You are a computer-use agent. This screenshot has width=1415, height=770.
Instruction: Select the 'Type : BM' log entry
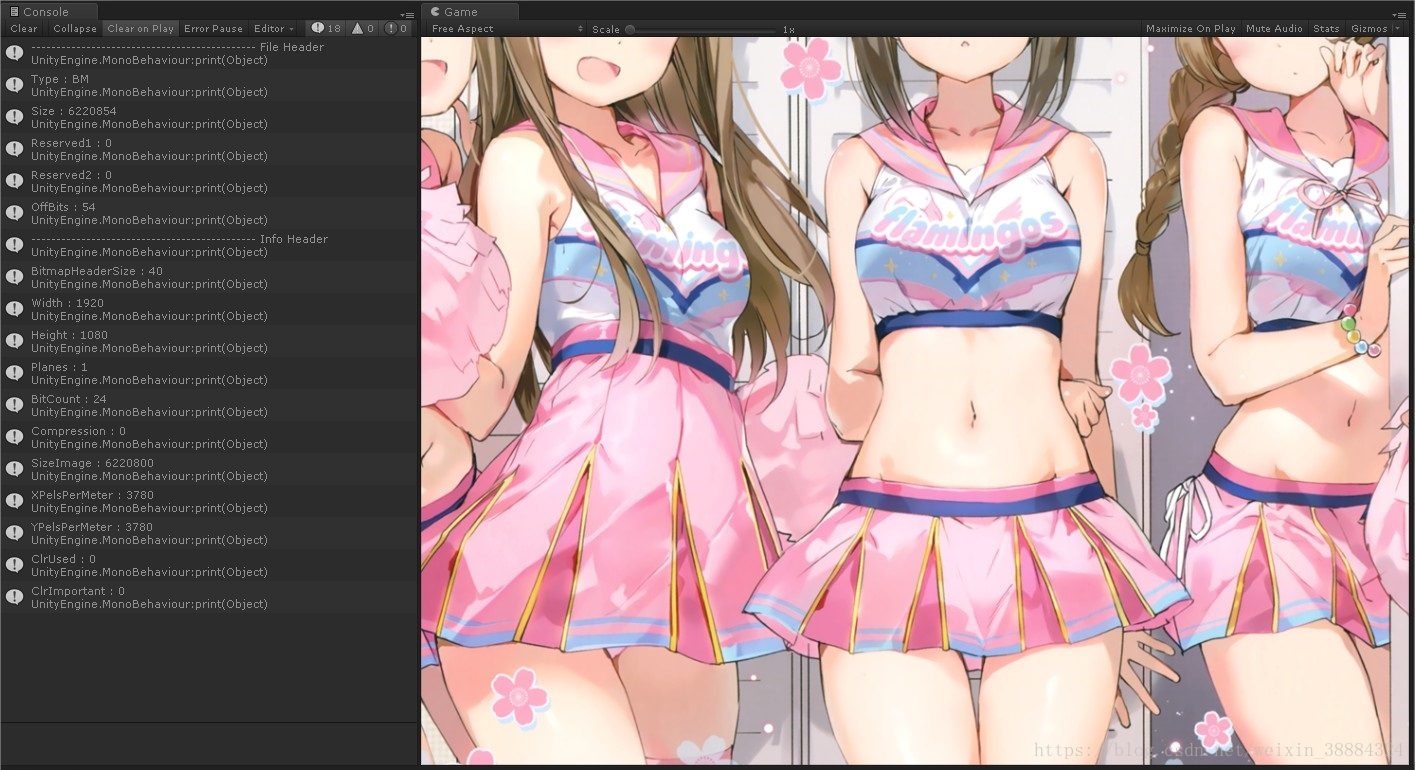coord(208,85)
